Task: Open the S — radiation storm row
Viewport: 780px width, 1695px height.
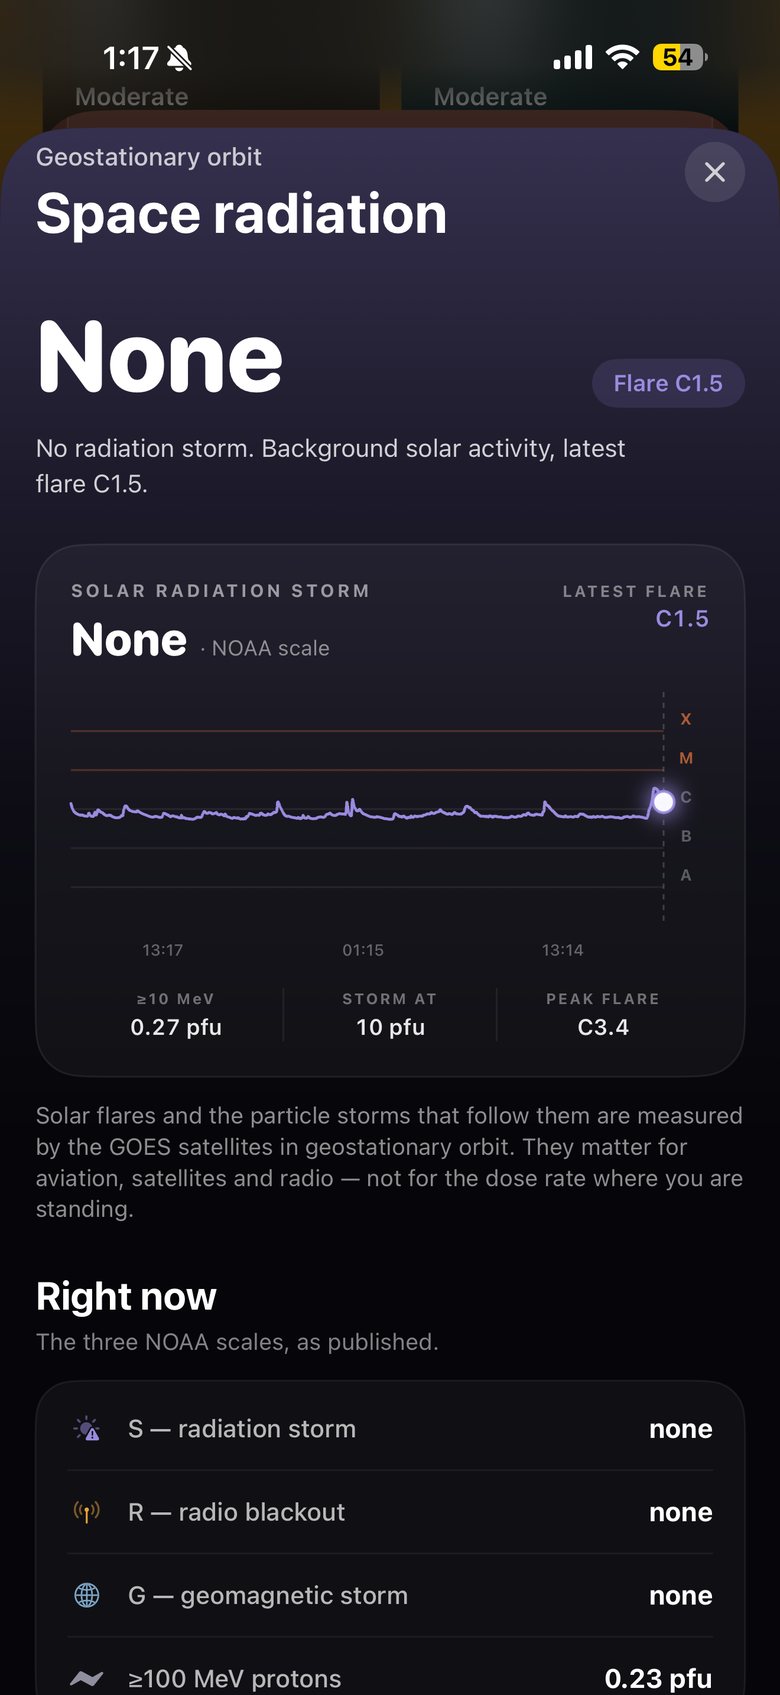Action: [x=390, y=1429]
